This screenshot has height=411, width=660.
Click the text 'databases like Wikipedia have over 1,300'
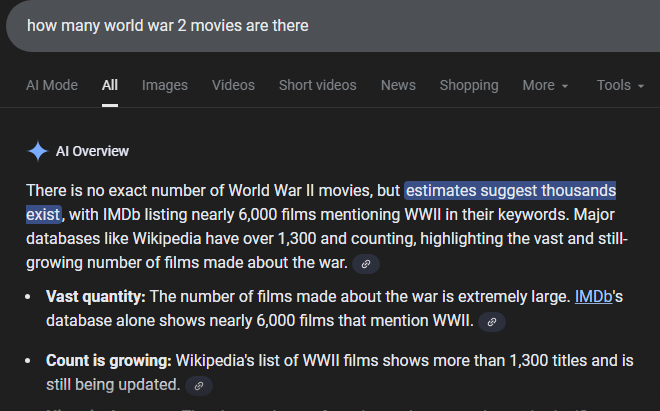(x=171, y=239)
